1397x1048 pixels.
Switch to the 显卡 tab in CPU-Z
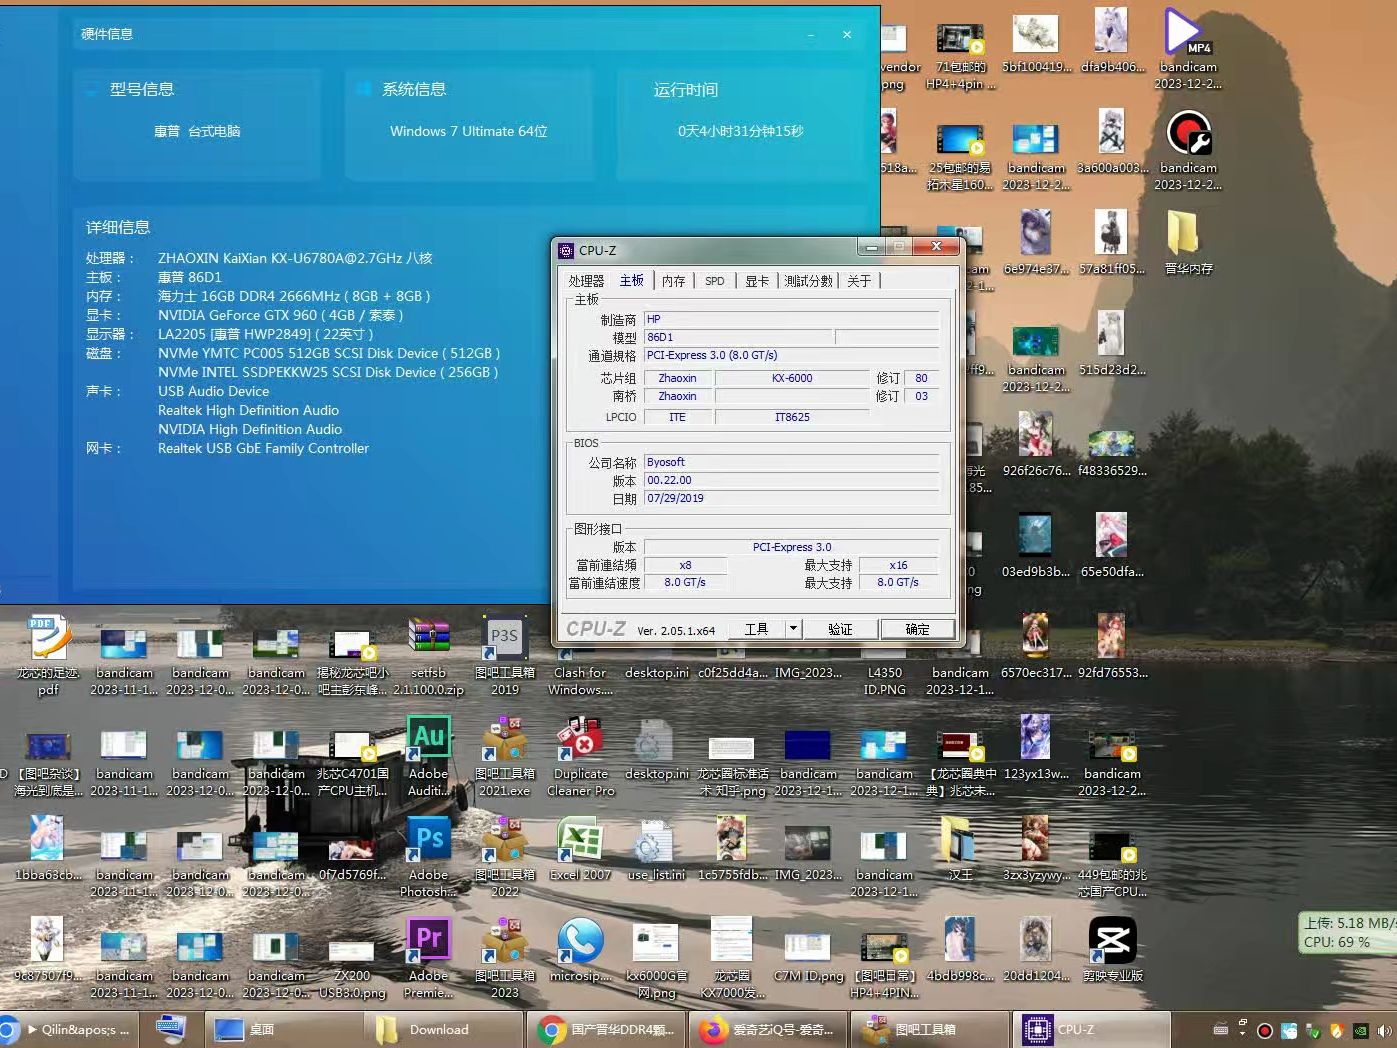(x=757, y=281)
